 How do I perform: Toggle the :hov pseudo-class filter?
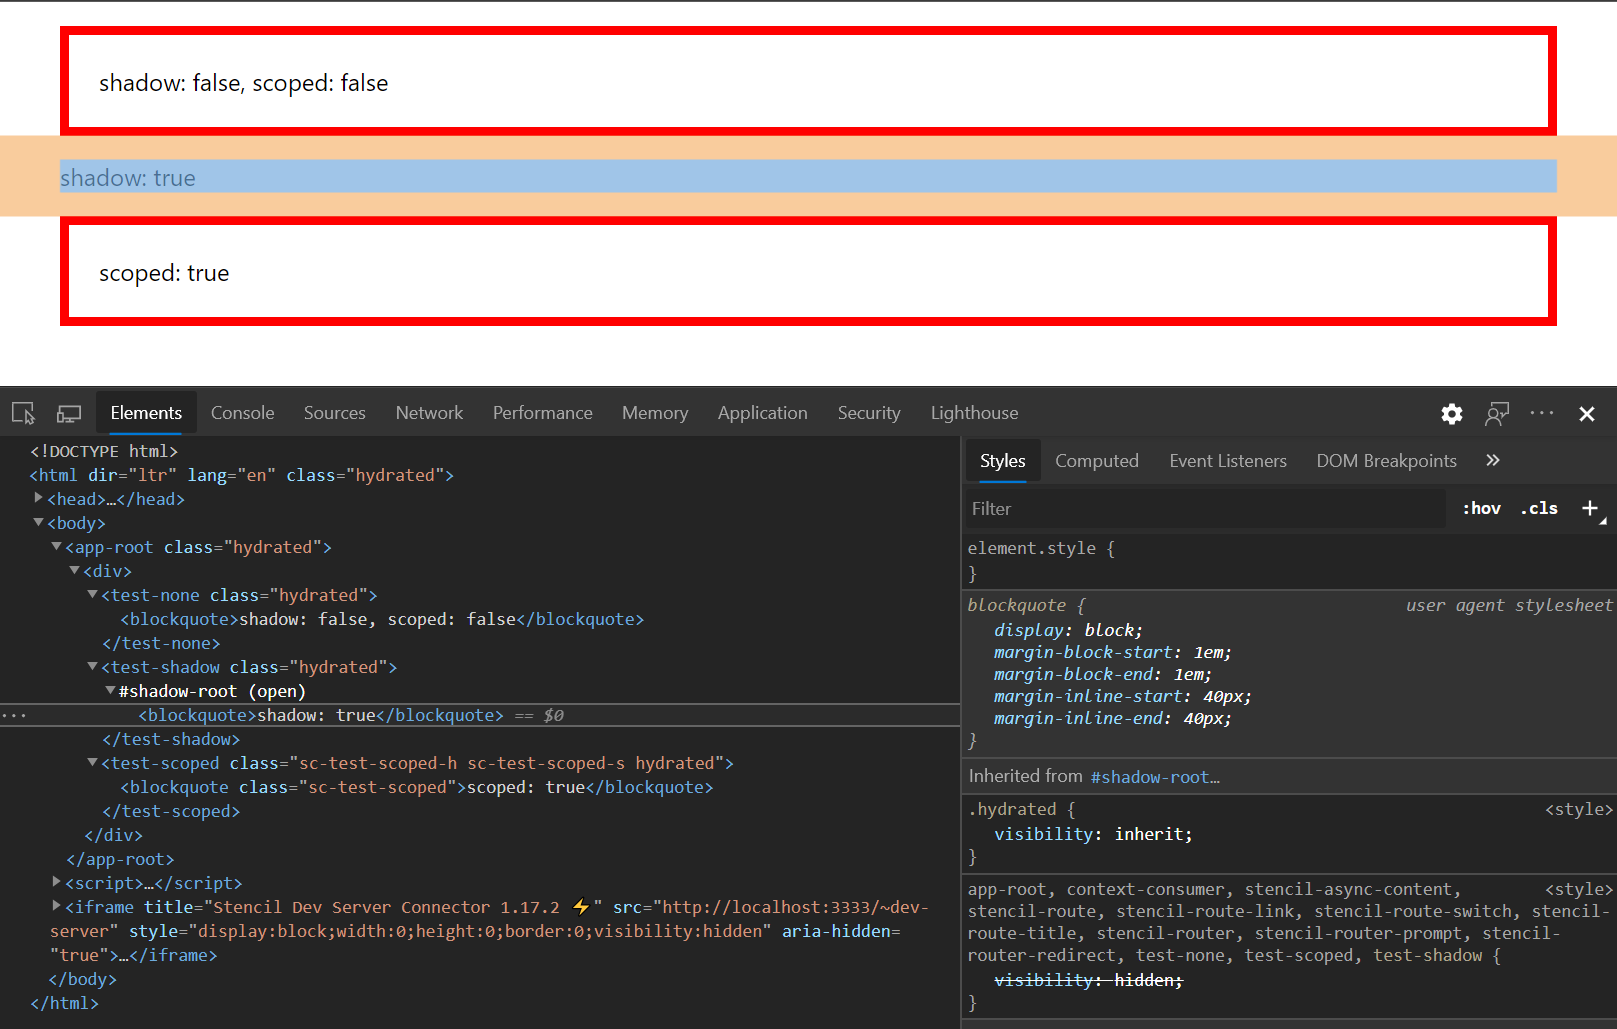[1480, 508]
